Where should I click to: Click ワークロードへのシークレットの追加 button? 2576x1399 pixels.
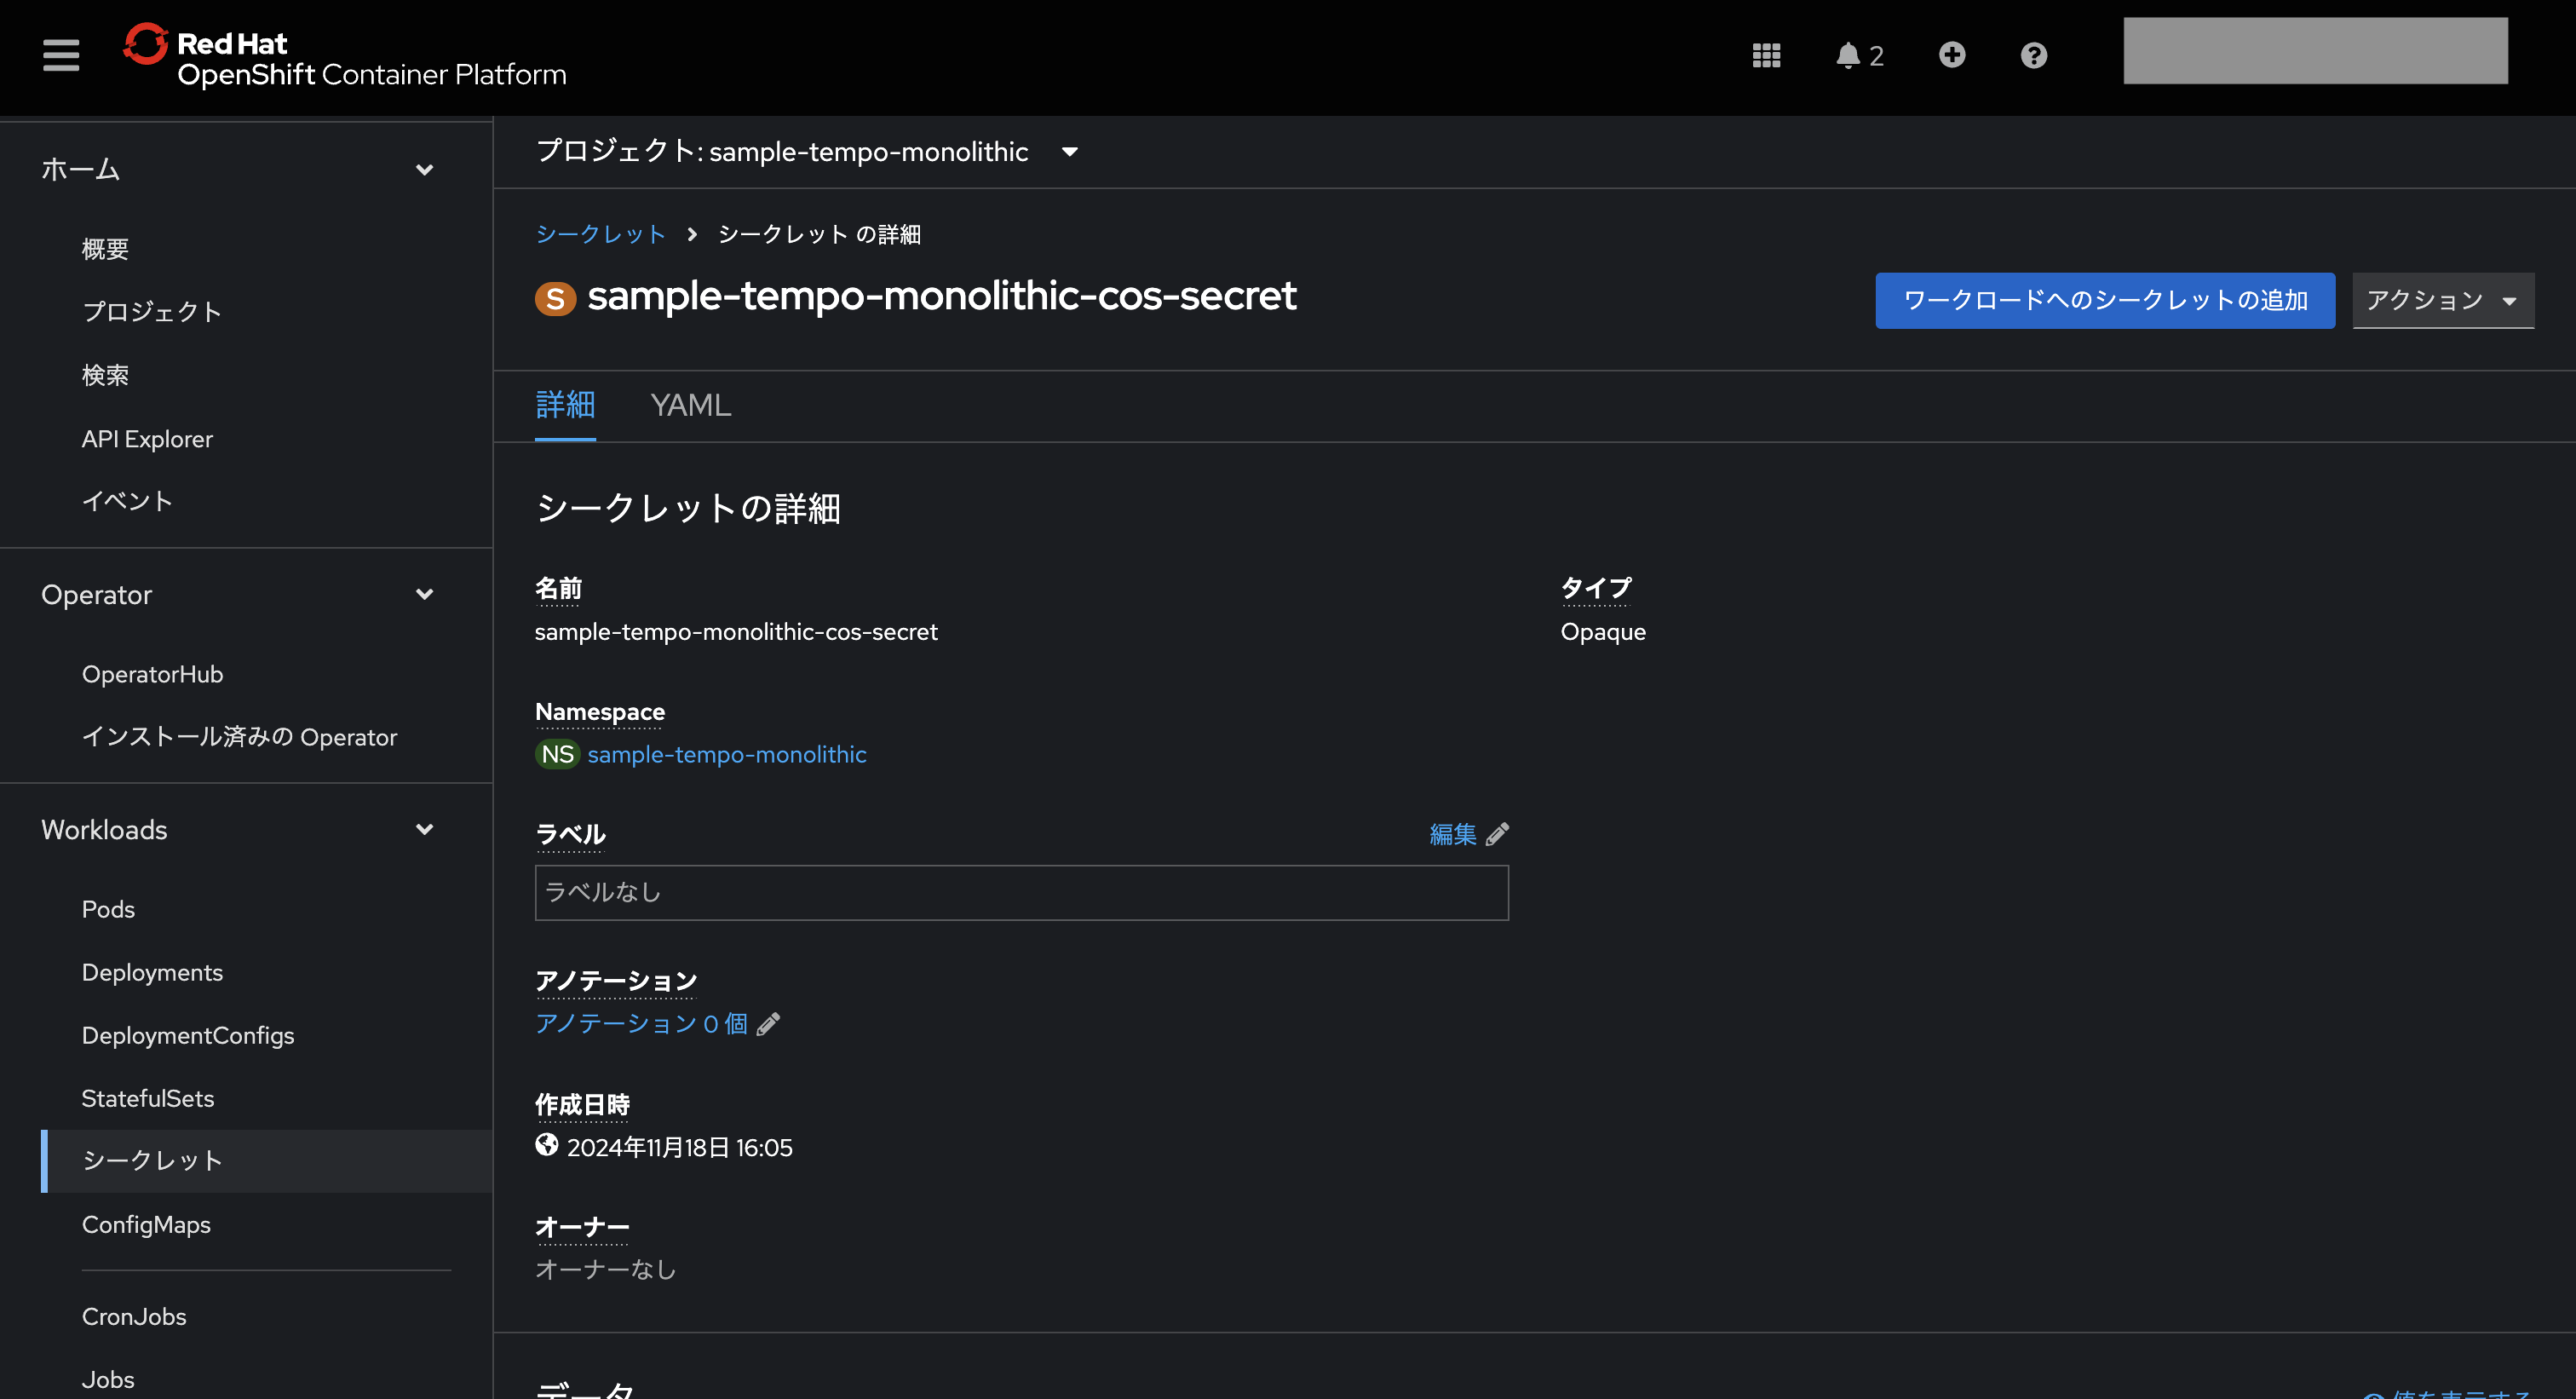2105,300
